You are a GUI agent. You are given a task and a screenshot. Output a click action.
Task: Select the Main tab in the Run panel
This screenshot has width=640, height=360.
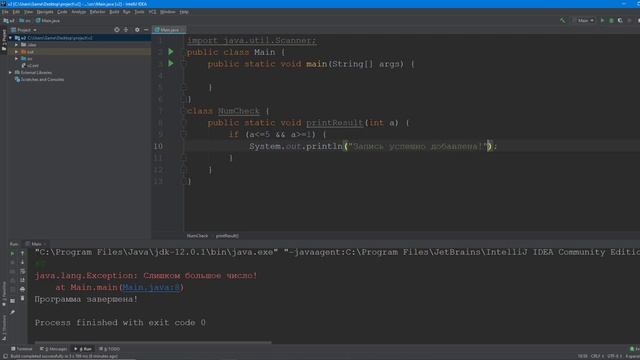tap(36, 244)
